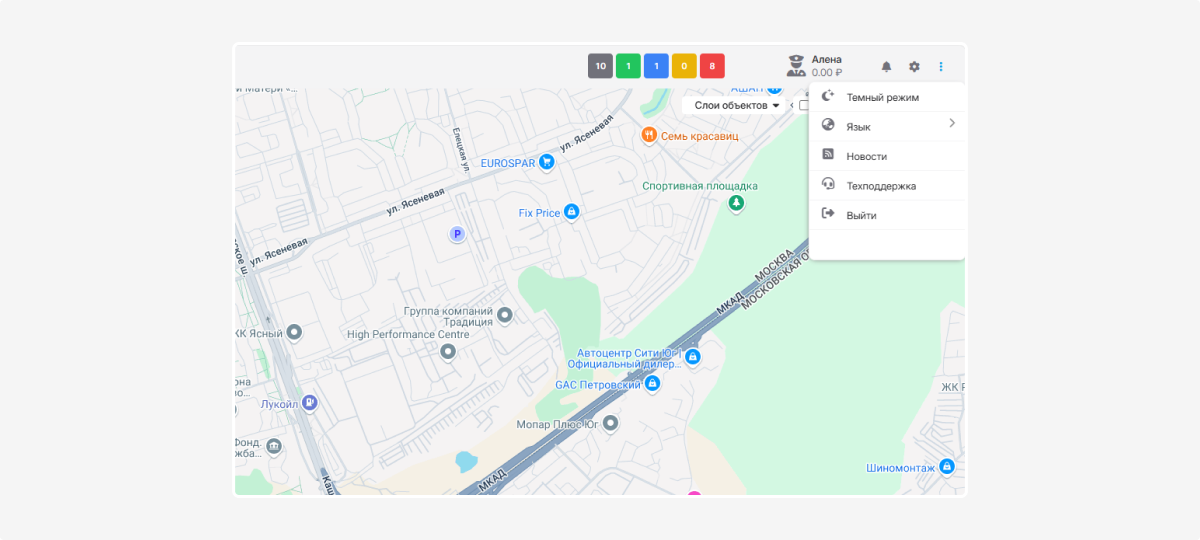Select Техподдержка from the menu

click(880, 186)
